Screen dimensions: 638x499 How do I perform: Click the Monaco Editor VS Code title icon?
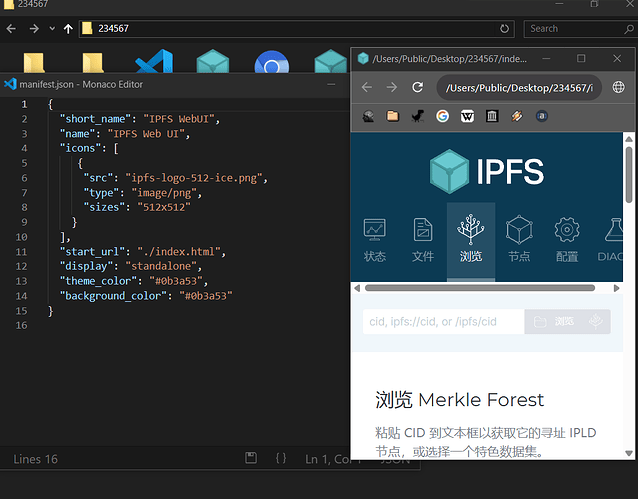click(10, 84)
